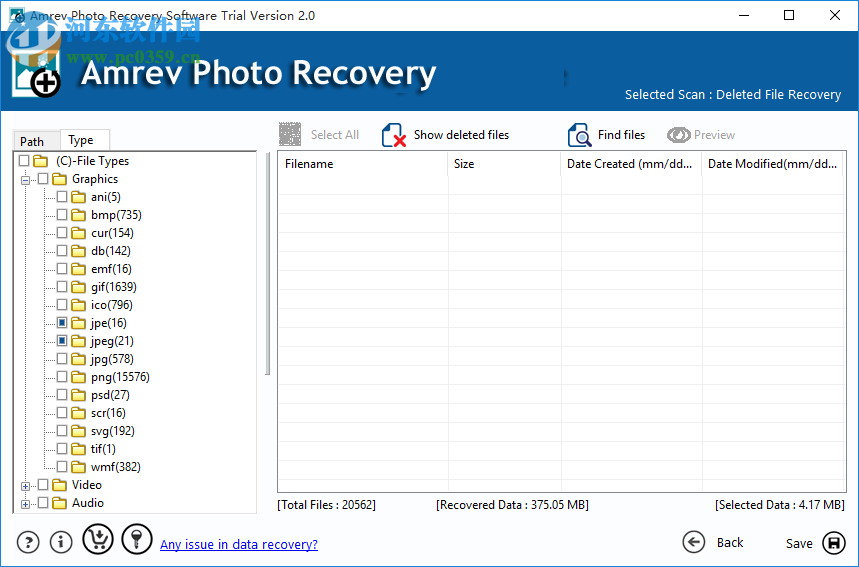Click the Show deleted files label
This screenshot has width=859, height=567.
461,135
